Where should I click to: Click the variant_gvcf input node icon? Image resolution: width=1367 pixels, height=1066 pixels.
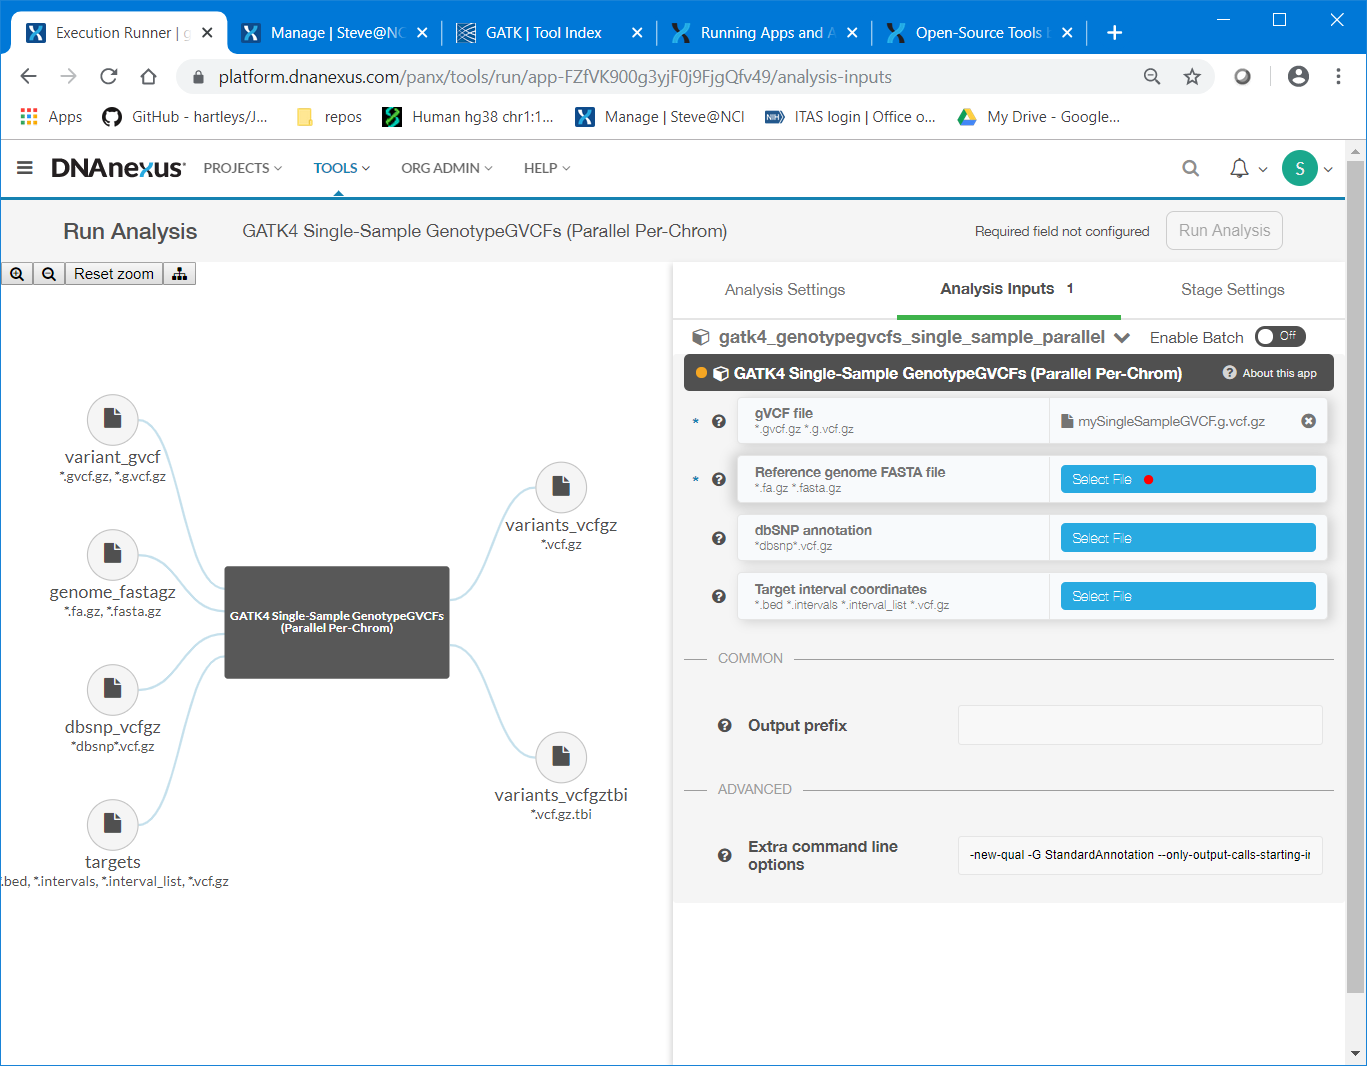[112, 419]
